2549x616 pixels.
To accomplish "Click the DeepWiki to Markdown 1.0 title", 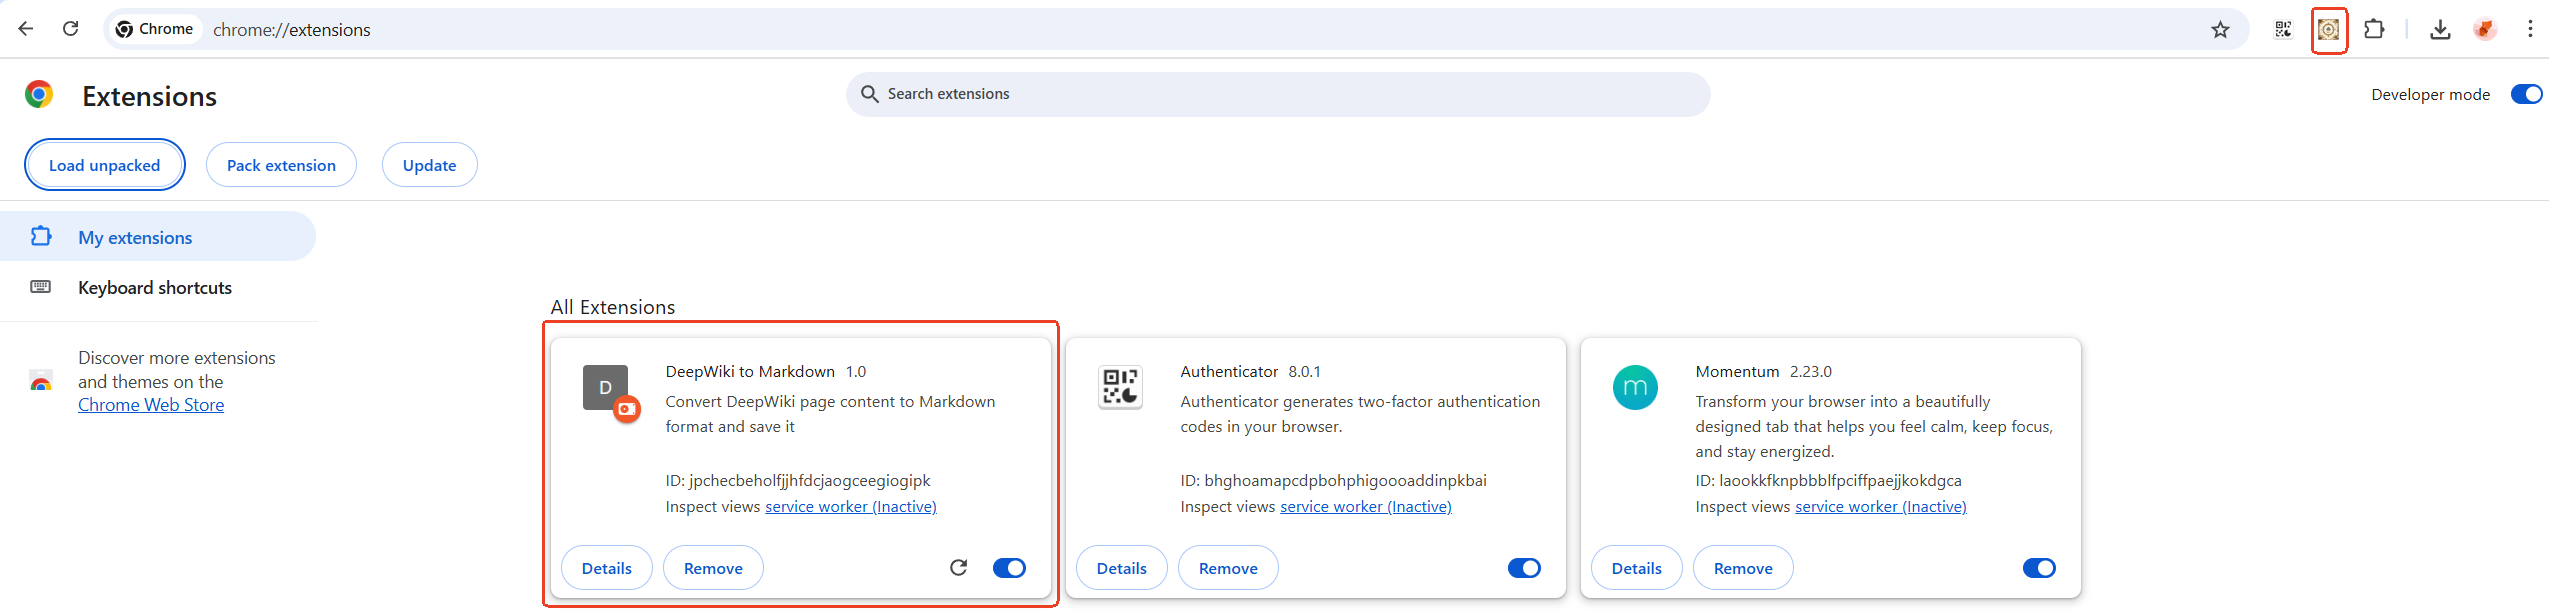I will tap(766, 372).
